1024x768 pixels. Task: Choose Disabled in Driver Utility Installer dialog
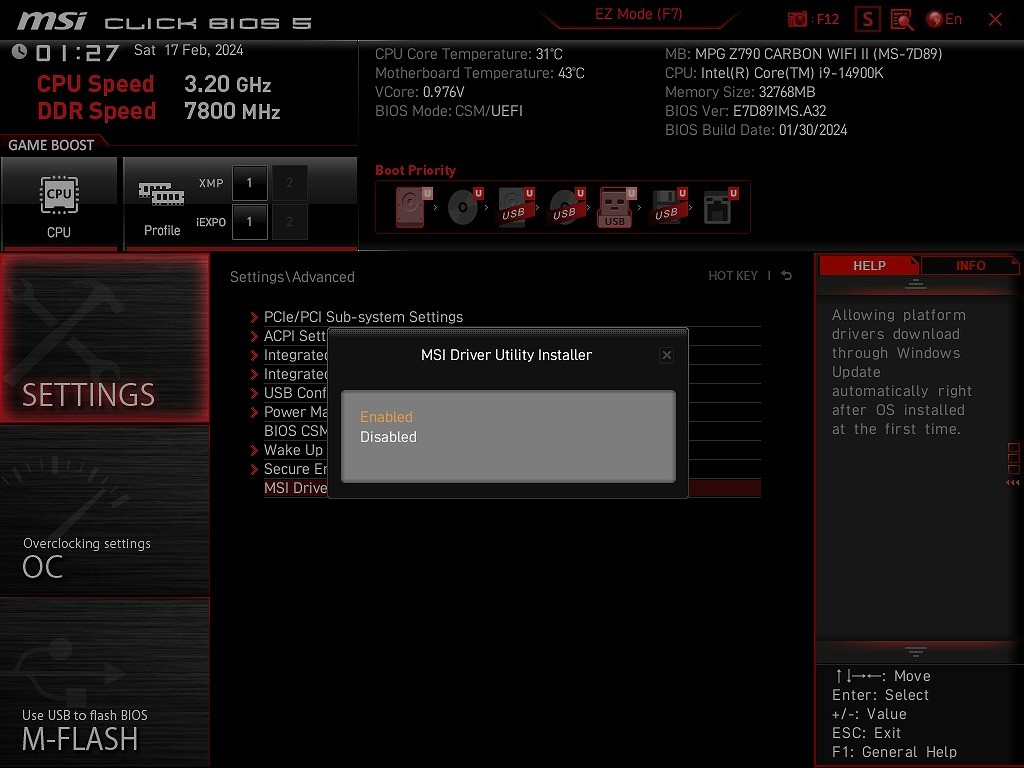click(388, 437)
